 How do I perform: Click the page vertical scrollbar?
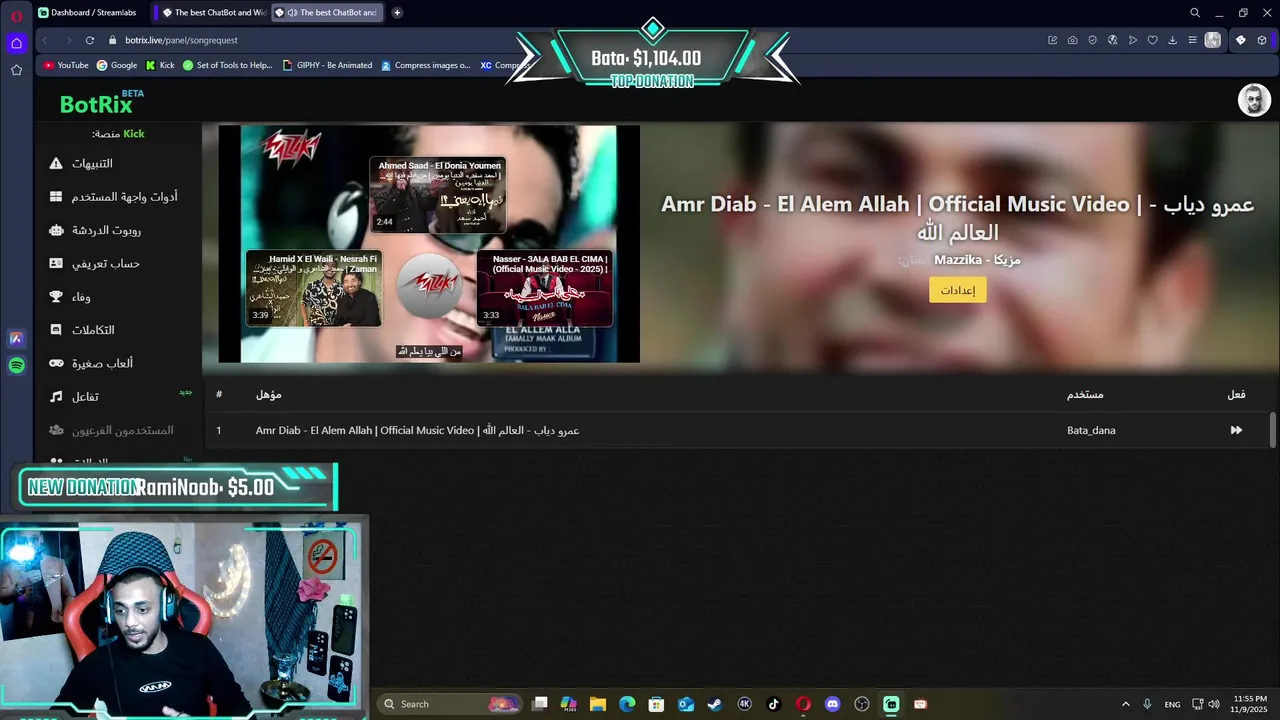pyautogui.click(x=1273, y=430)
